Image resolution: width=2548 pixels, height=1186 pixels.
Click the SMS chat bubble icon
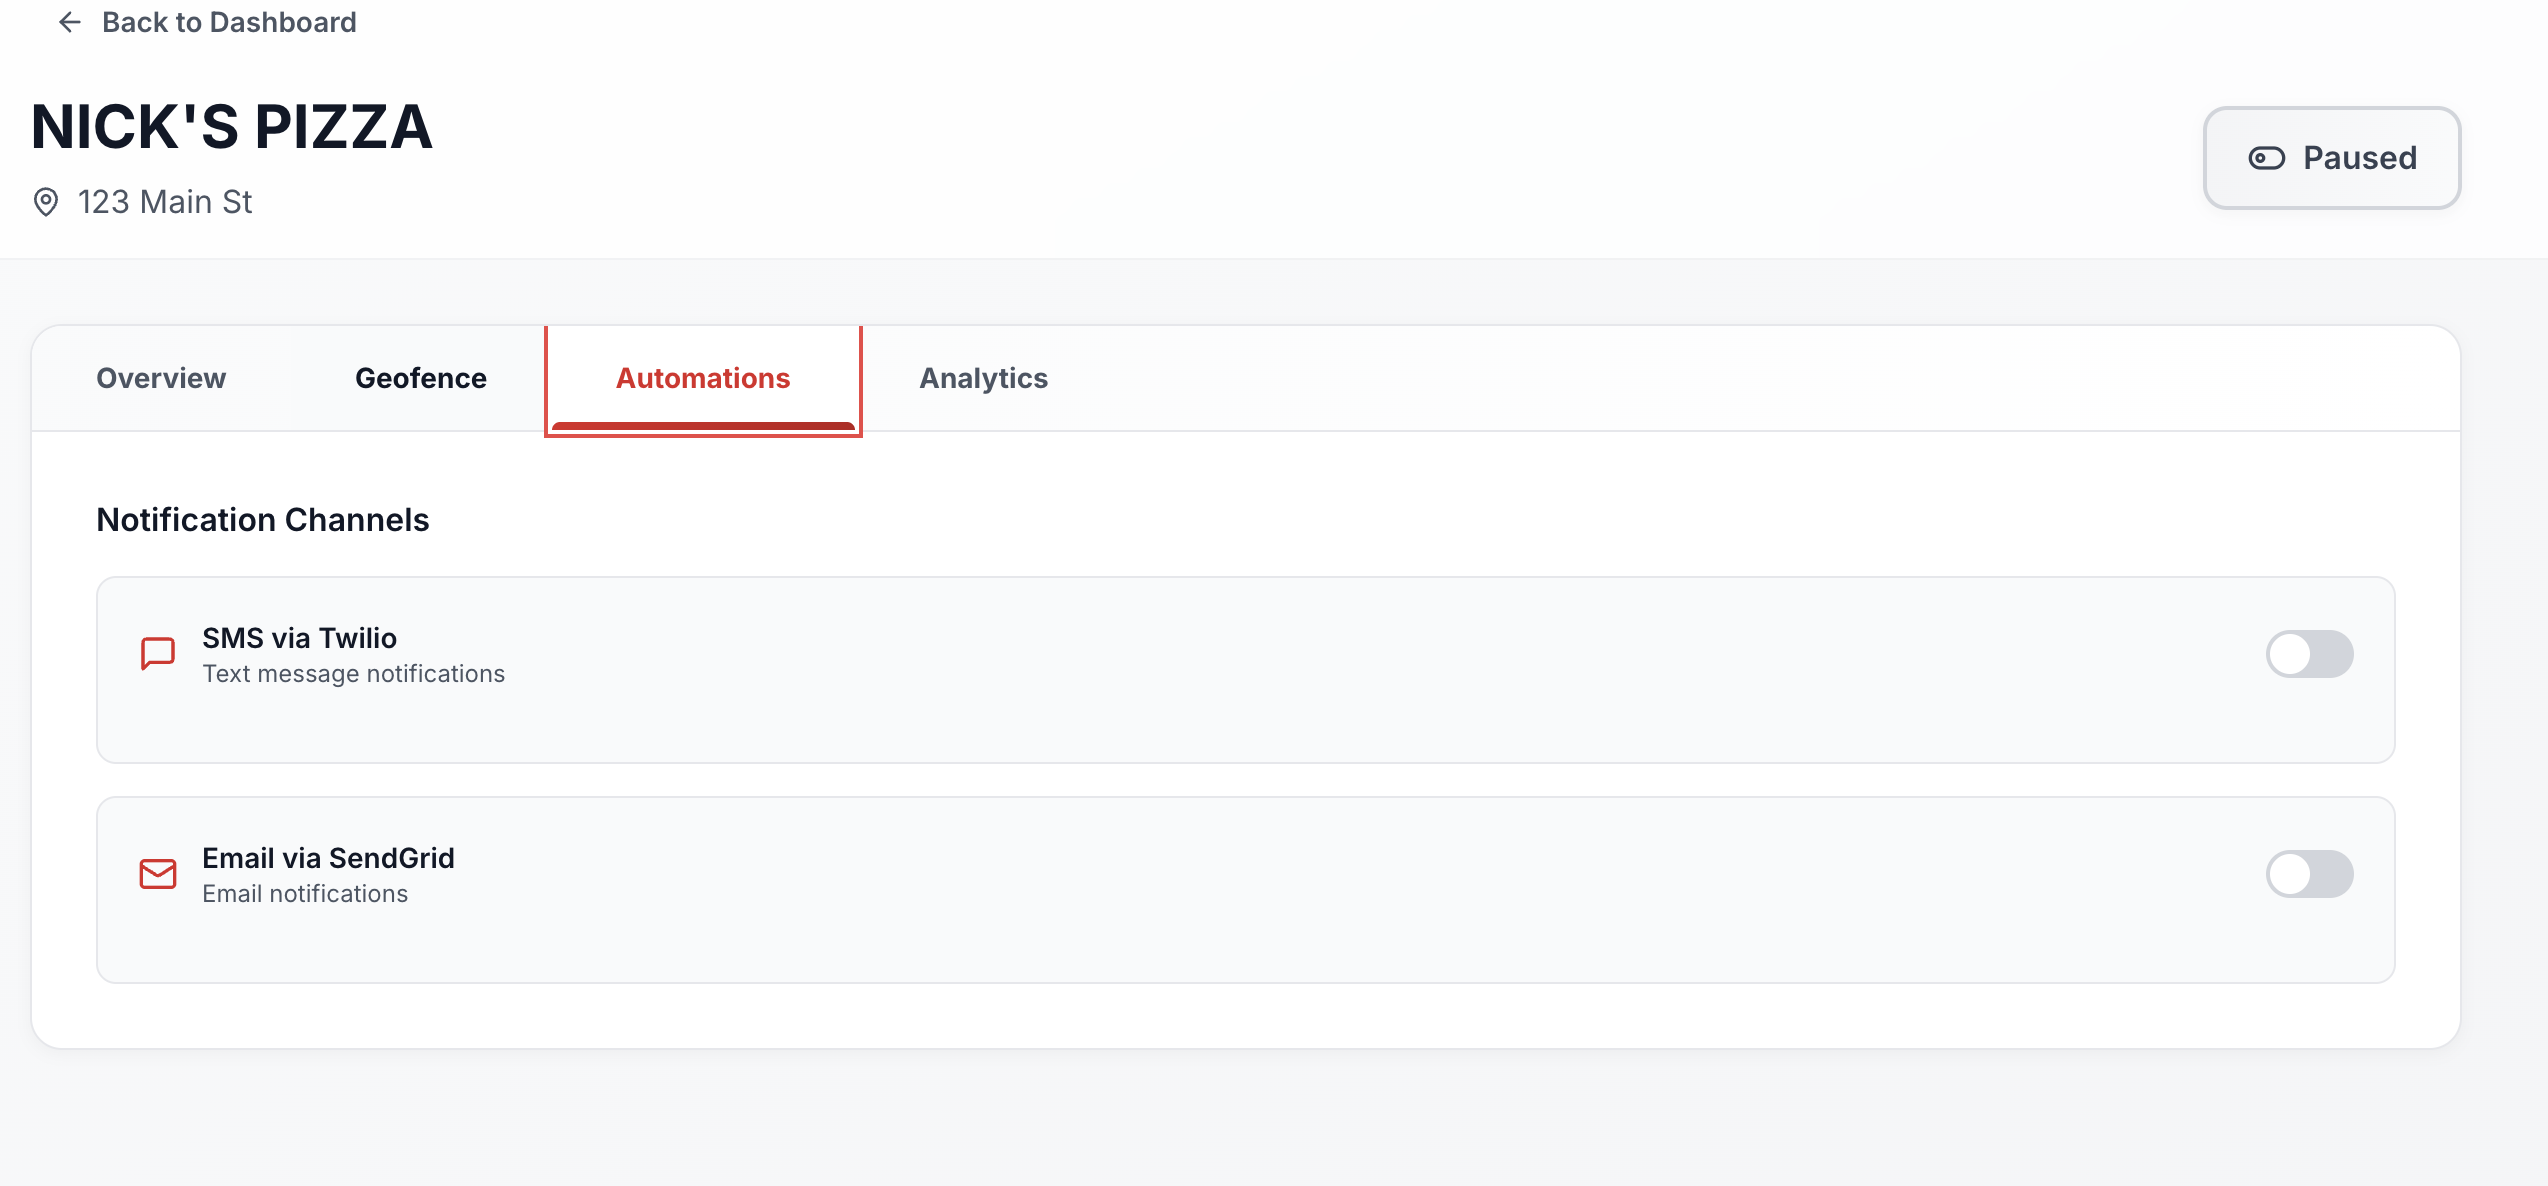(158, 654)
